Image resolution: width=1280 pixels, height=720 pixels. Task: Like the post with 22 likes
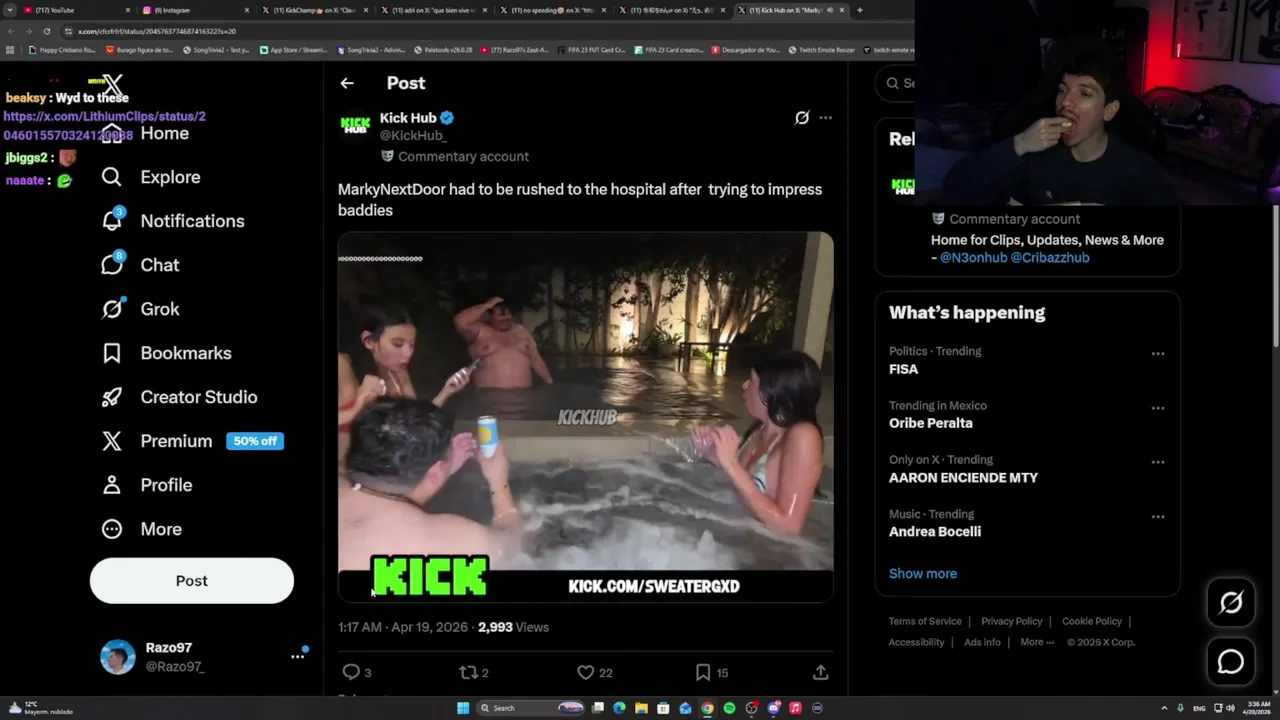(x=586, y=672)
